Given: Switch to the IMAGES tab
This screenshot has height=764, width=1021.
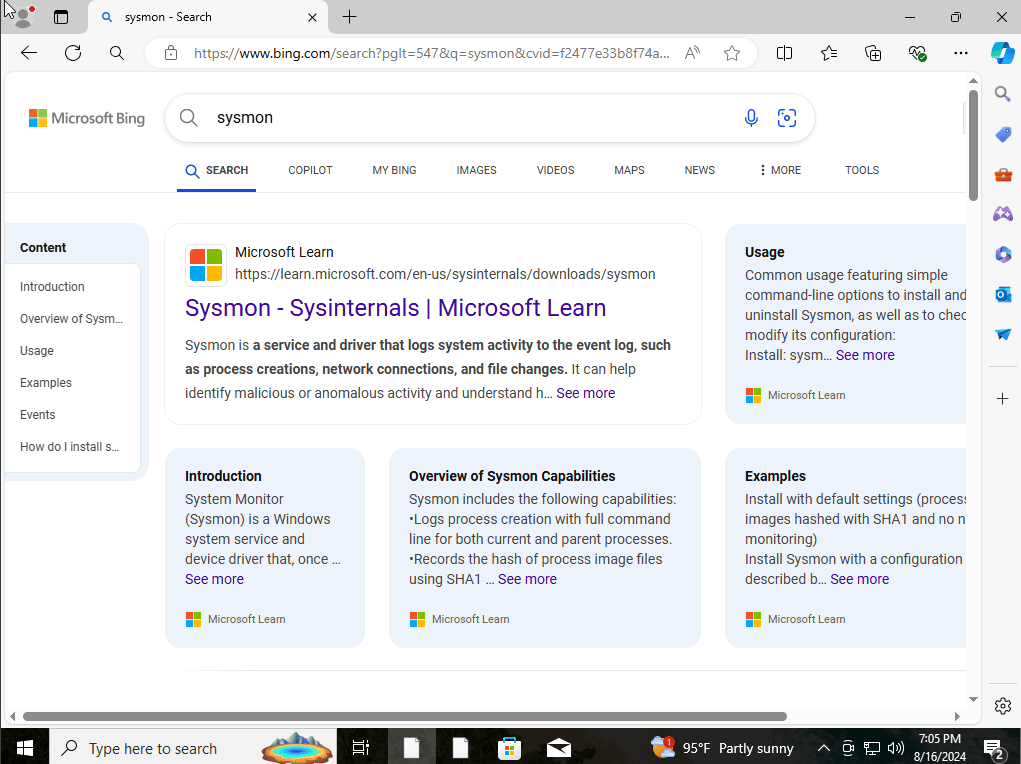Looking at the screenshot, I should (476, 170).
